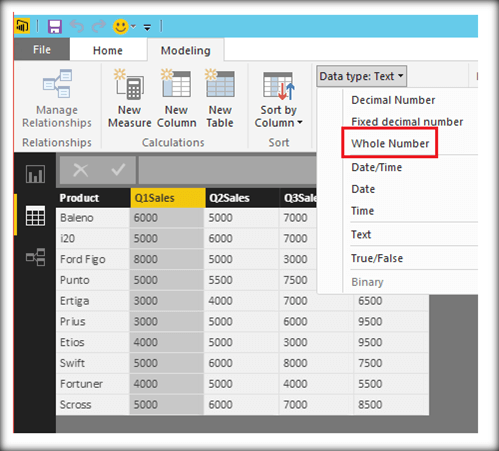The height and width of the screenshot is (451, 499).
Task: Click the Punto product cell
Action: [93, 280]
